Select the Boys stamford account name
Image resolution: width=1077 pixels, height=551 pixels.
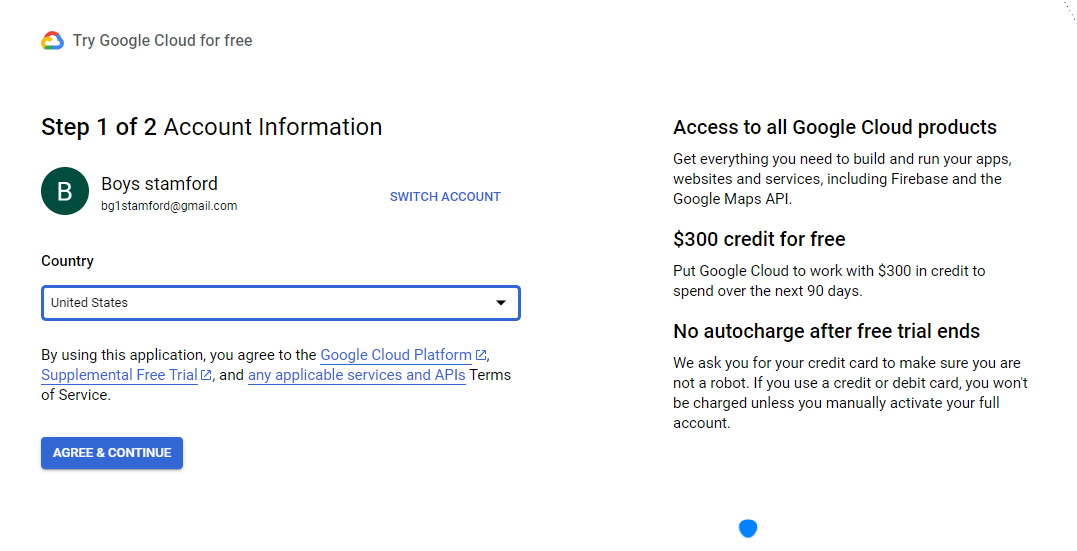pos(159,183)
